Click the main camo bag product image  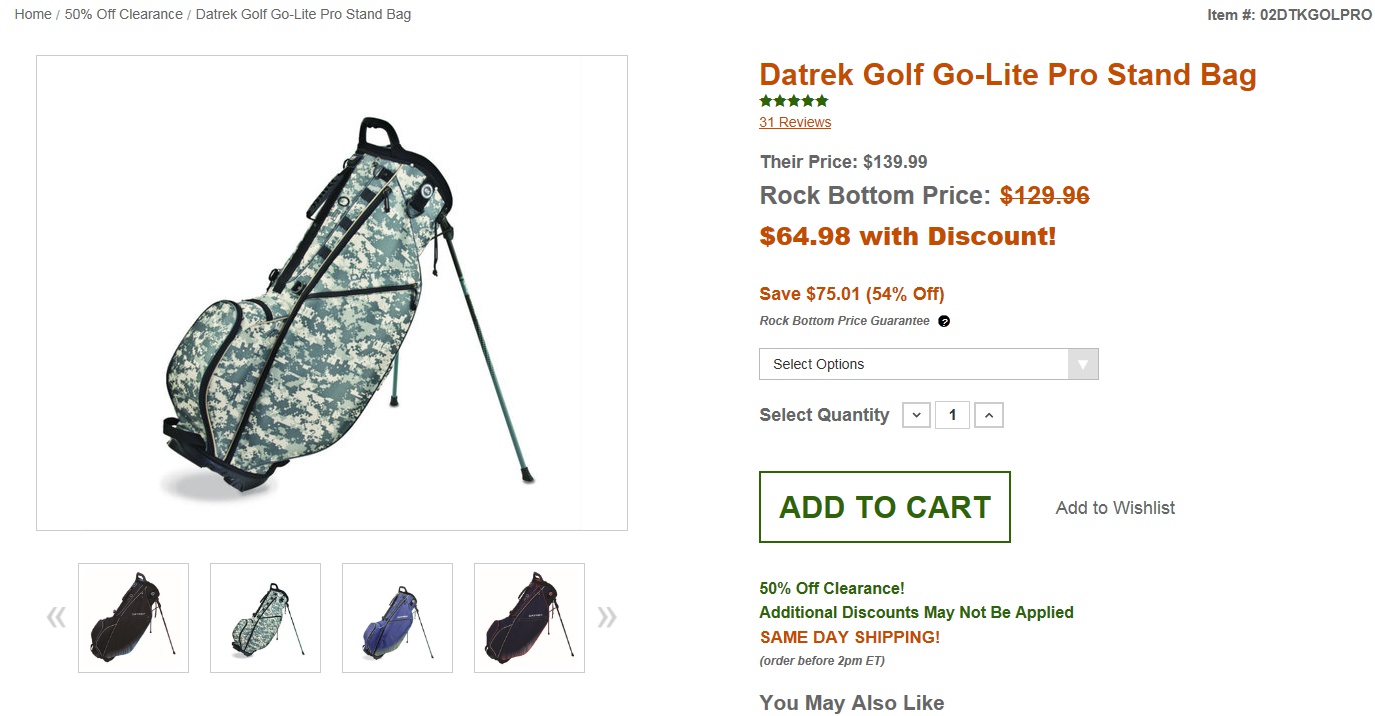[332, 293]
